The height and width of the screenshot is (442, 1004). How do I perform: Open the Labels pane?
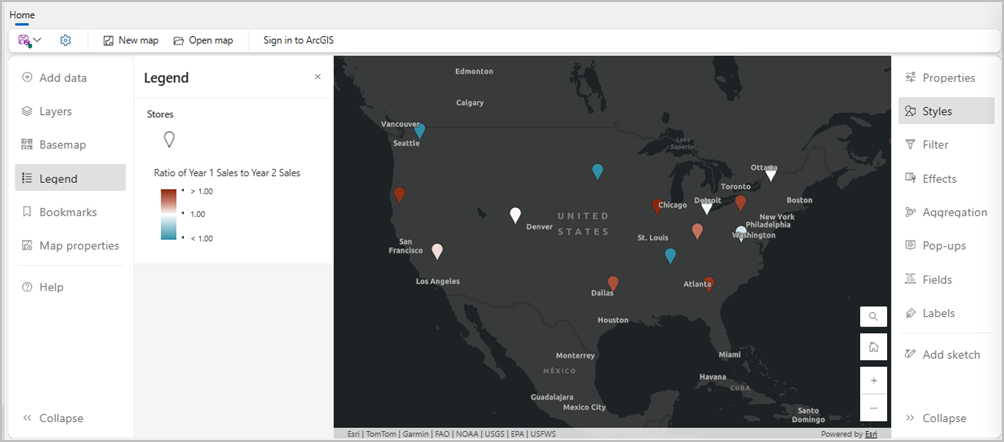946,313
